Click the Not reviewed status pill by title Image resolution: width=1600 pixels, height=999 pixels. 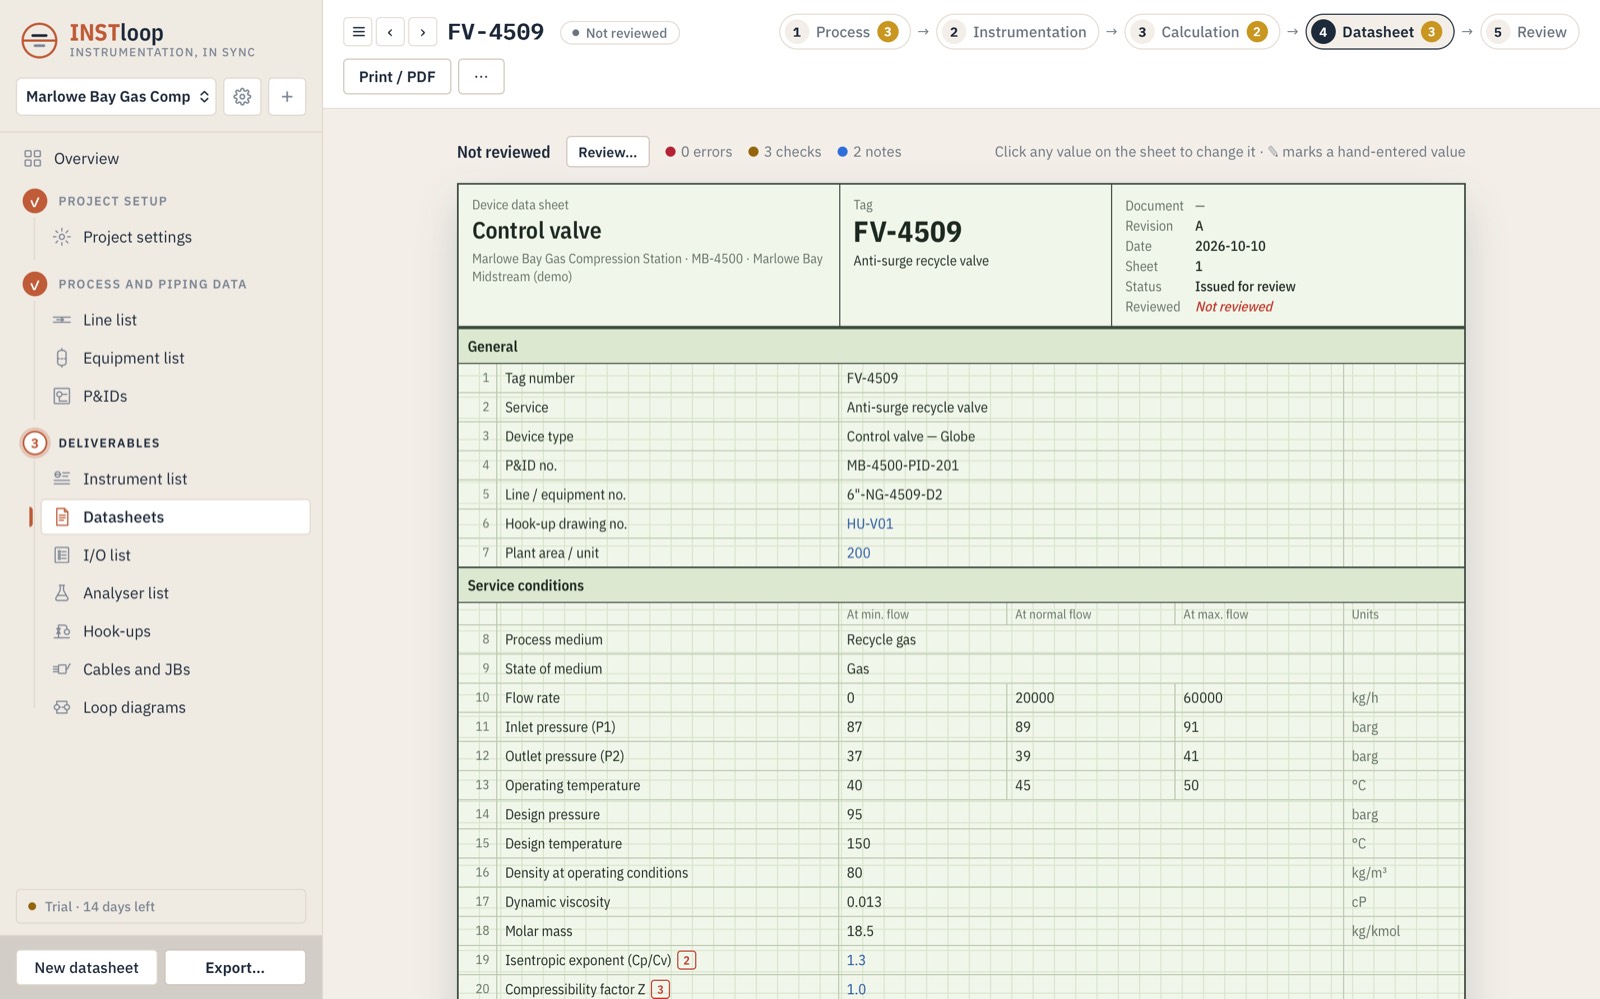620,33
